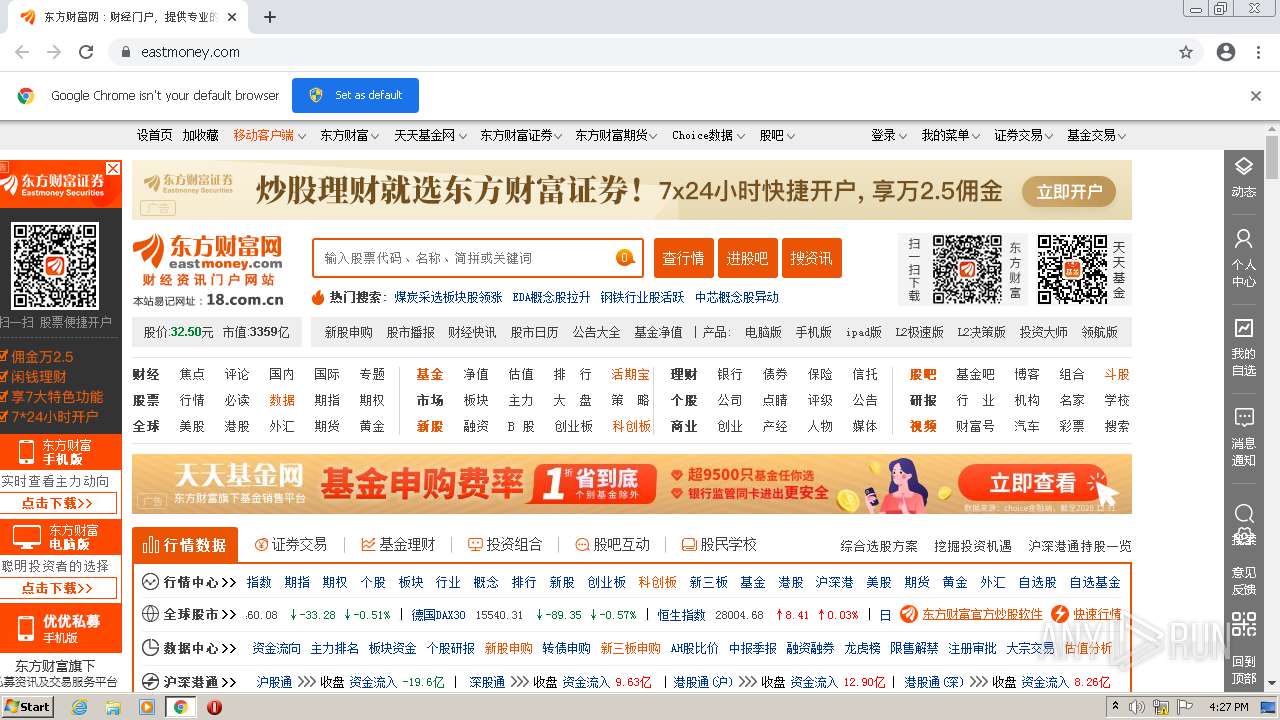The image size is (1280, 720).
Task: Click the 沪深港通 round icon
Action: tap(150, 681)
